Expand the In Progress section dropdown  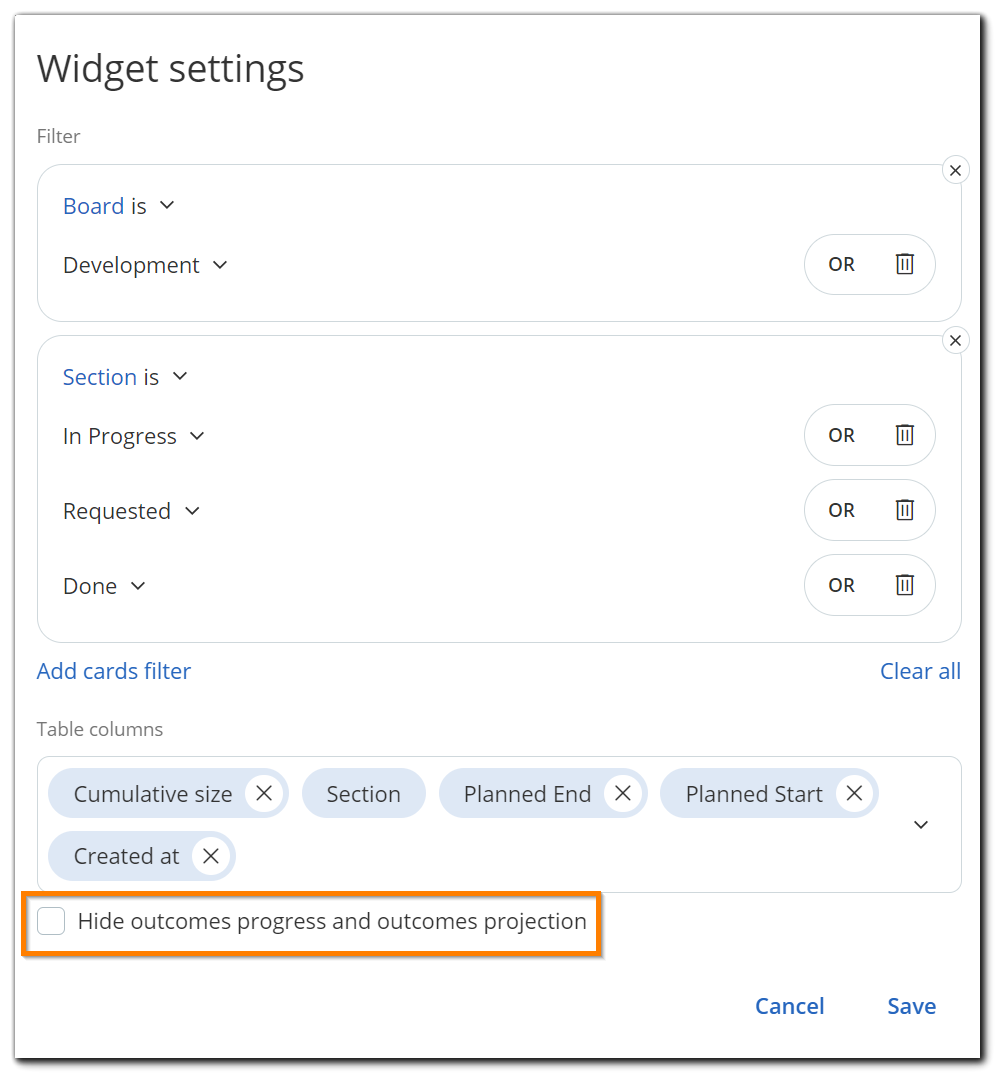(x=134, y=436)
